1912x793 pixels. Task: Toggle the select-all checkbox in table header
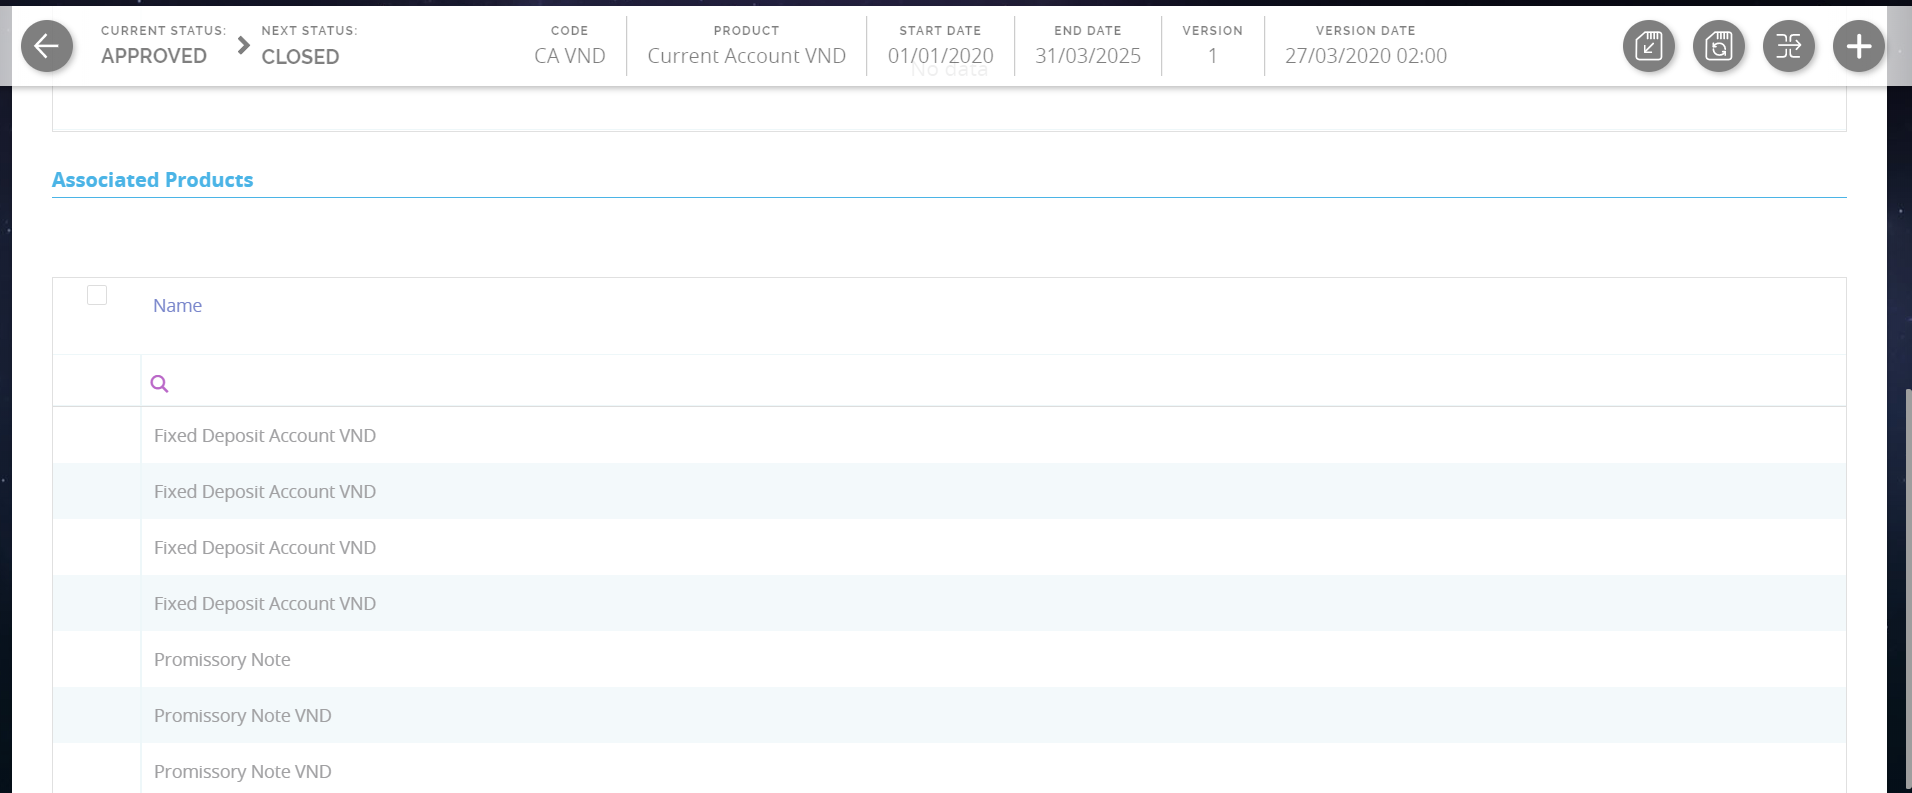click(x=97, y=295)
